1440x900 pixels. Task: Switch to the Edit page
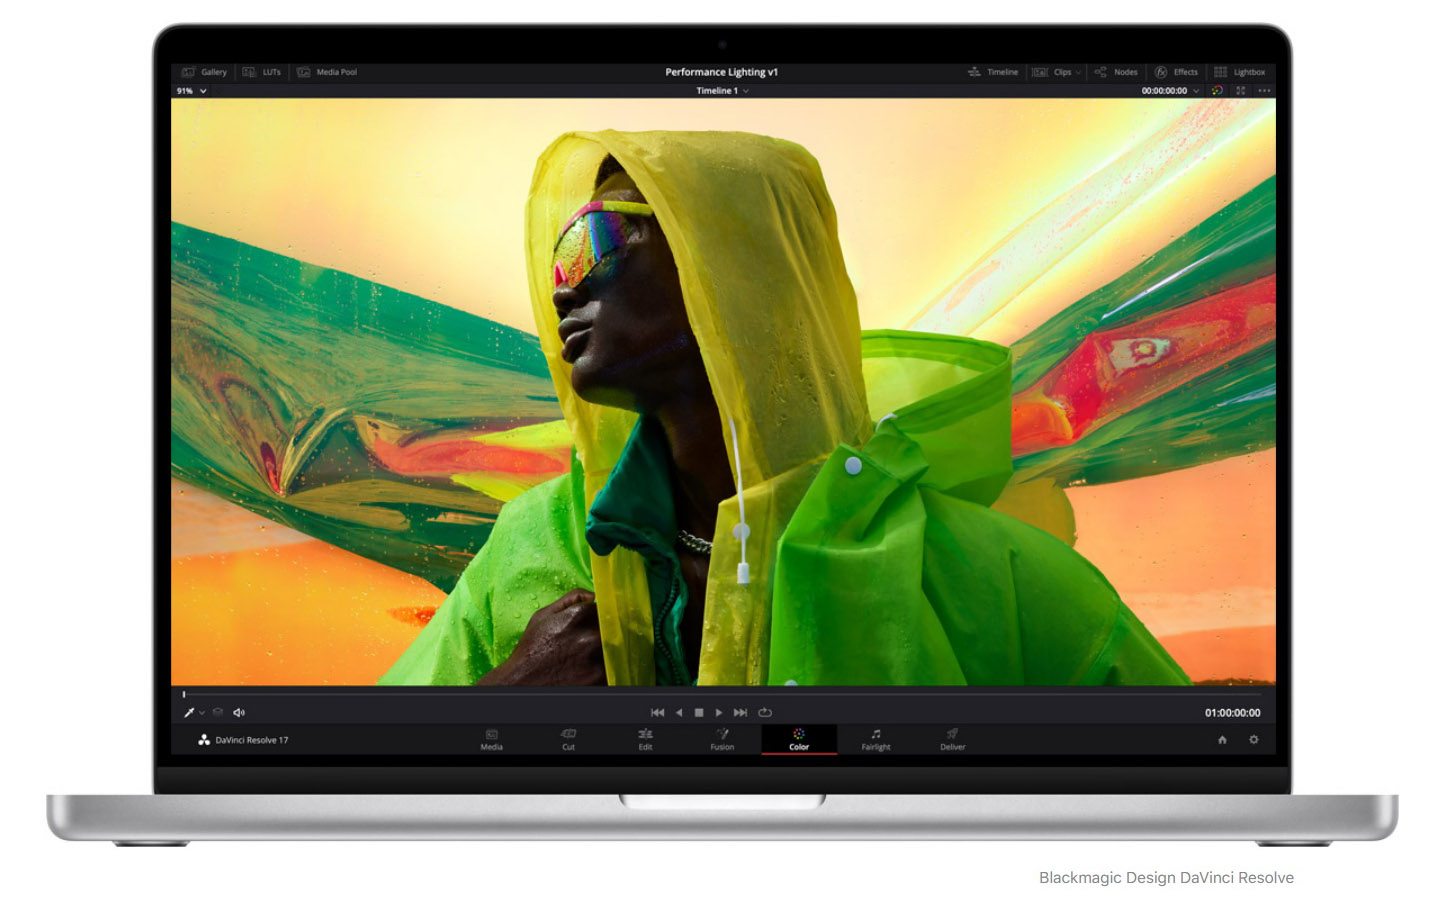[645, 740]
